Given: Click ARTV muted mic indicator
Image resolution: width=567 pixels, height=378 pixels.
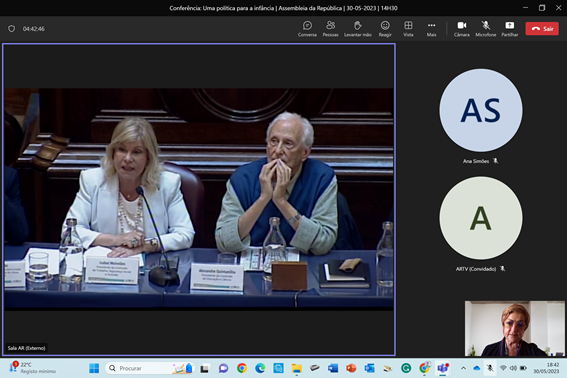Looking at the screenshot, I should click(502, 269).
